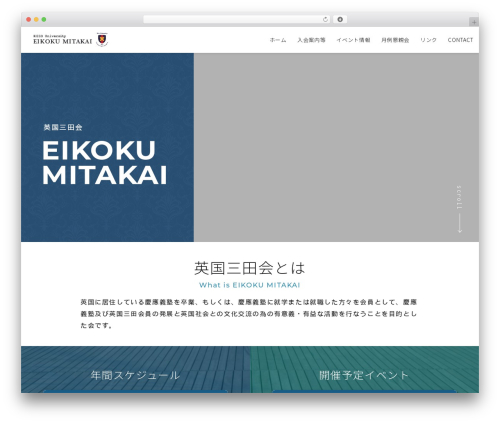Minimize the window with yellow button

coord(36,19)
